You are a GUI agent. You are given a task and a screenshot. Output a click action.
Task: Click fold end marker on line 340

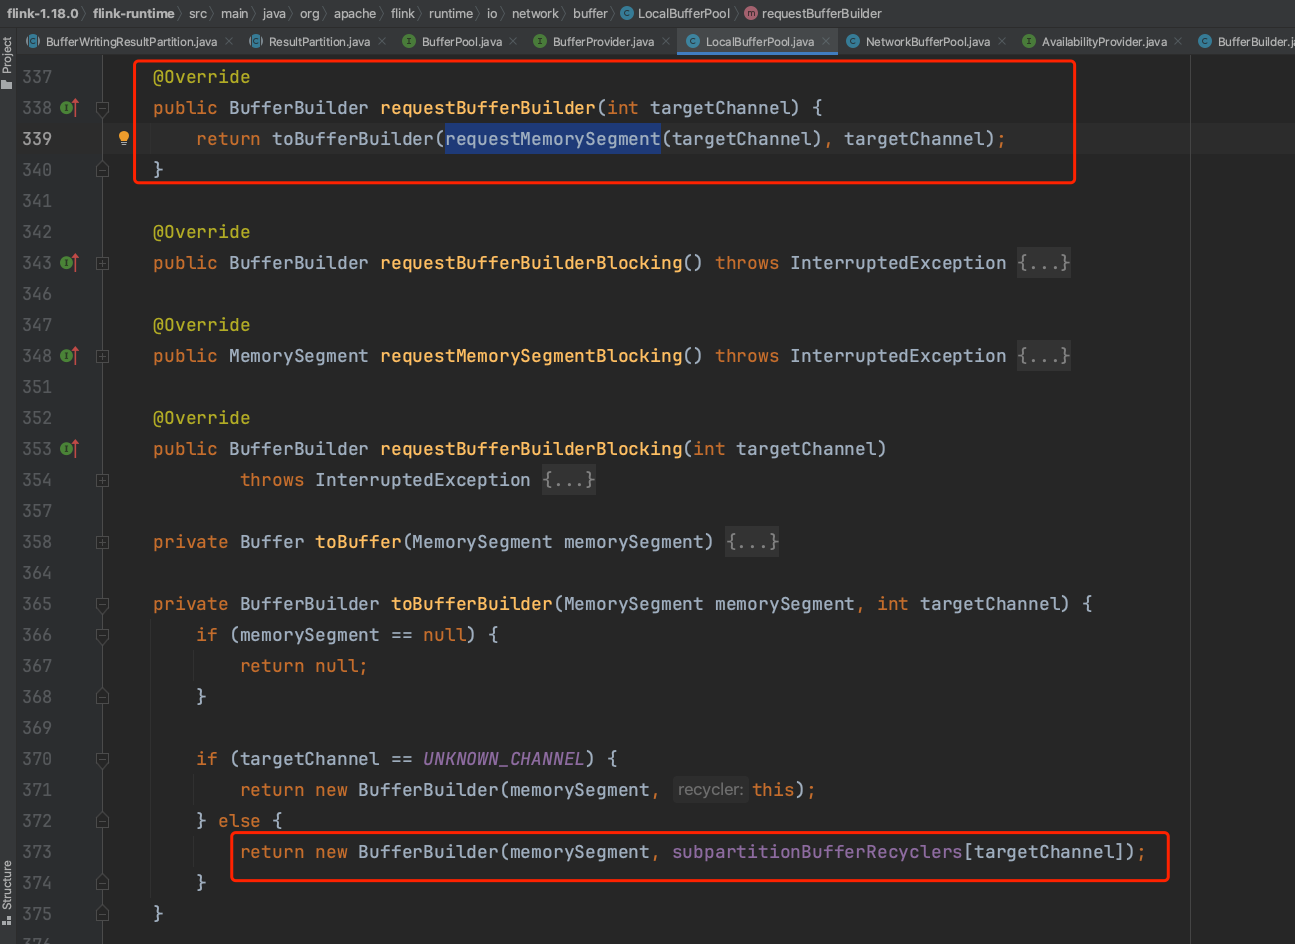102,170
